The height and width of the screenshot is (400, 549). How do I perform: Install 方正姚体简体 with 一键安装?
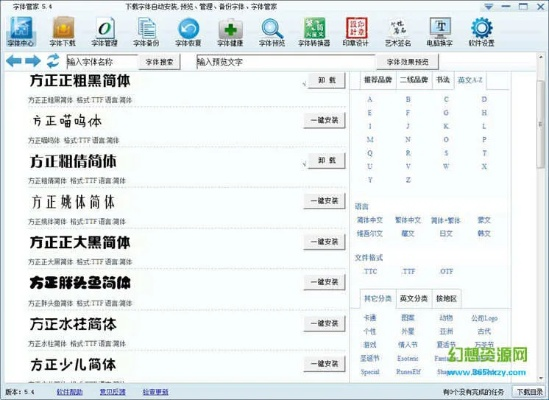point(325,201)
